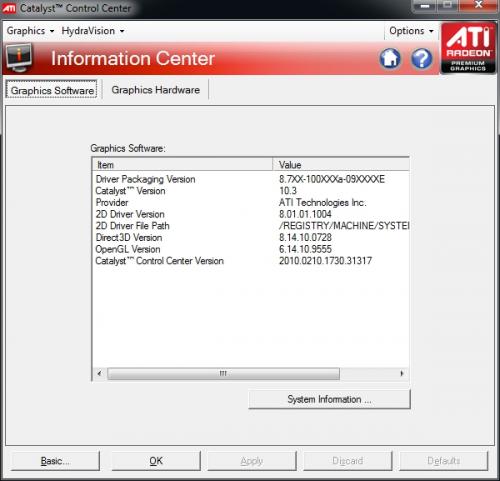Click the value 6.14.10.9555

(305, 249)
